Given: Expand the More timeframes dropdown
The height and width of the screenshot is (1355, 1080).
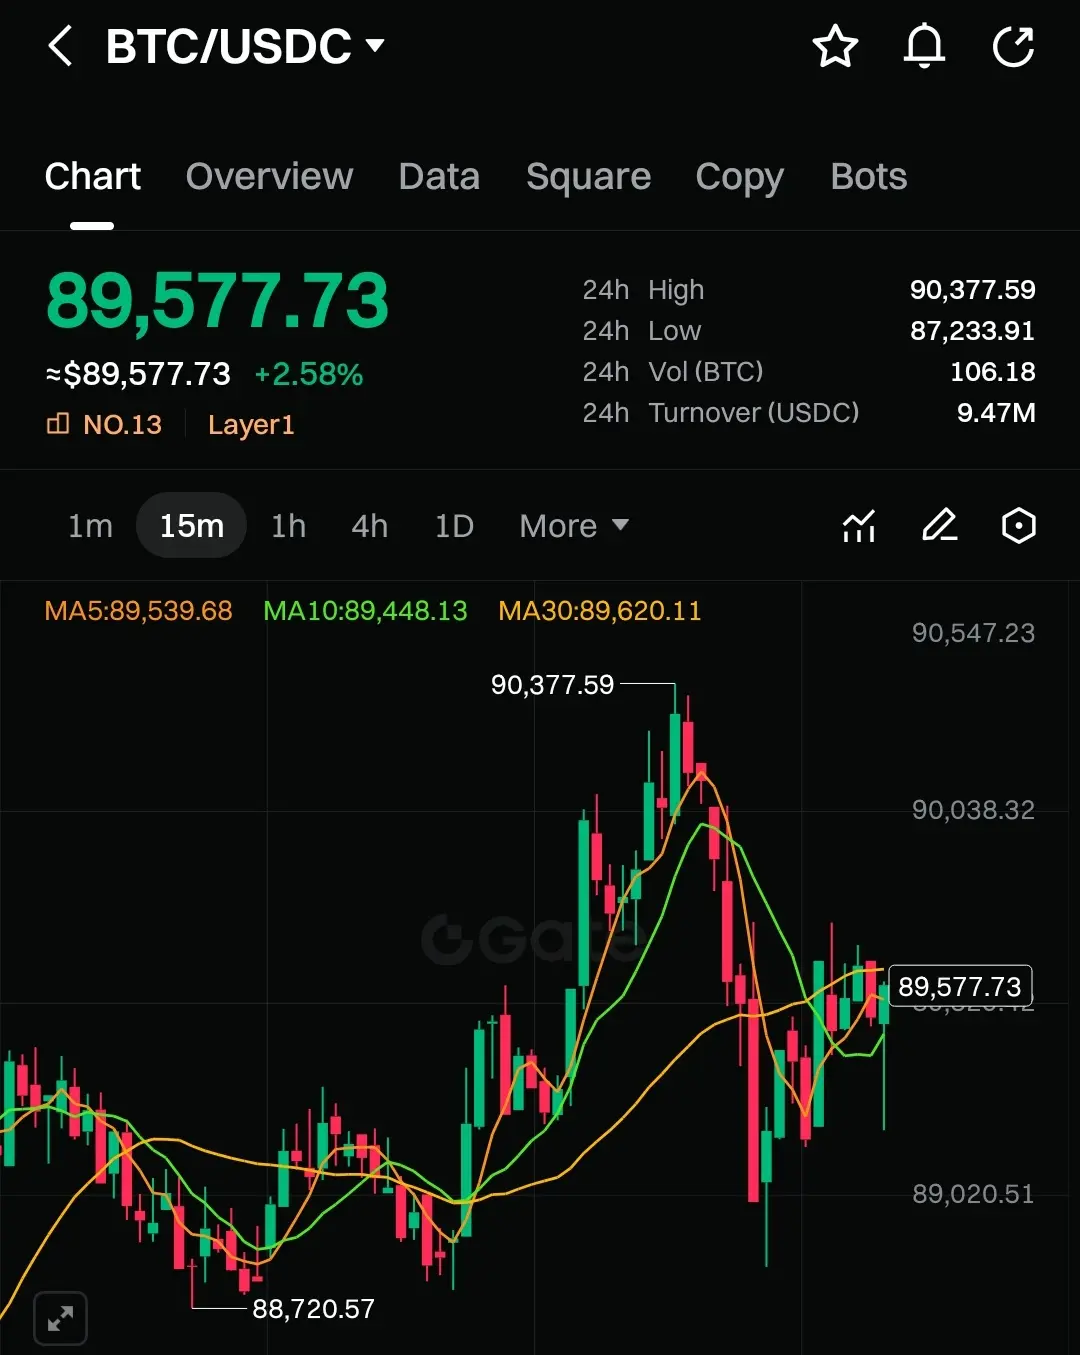Looking at the screenshot, I should (x=574, y=526).
